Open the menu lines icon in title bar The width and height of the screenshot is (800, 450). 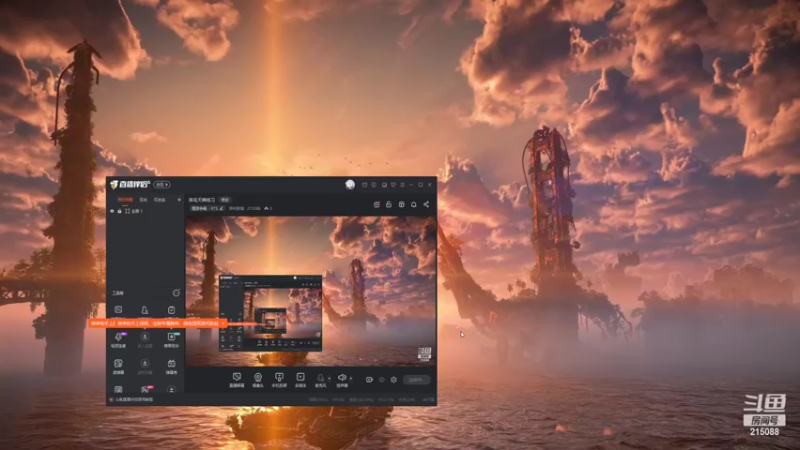403,185
